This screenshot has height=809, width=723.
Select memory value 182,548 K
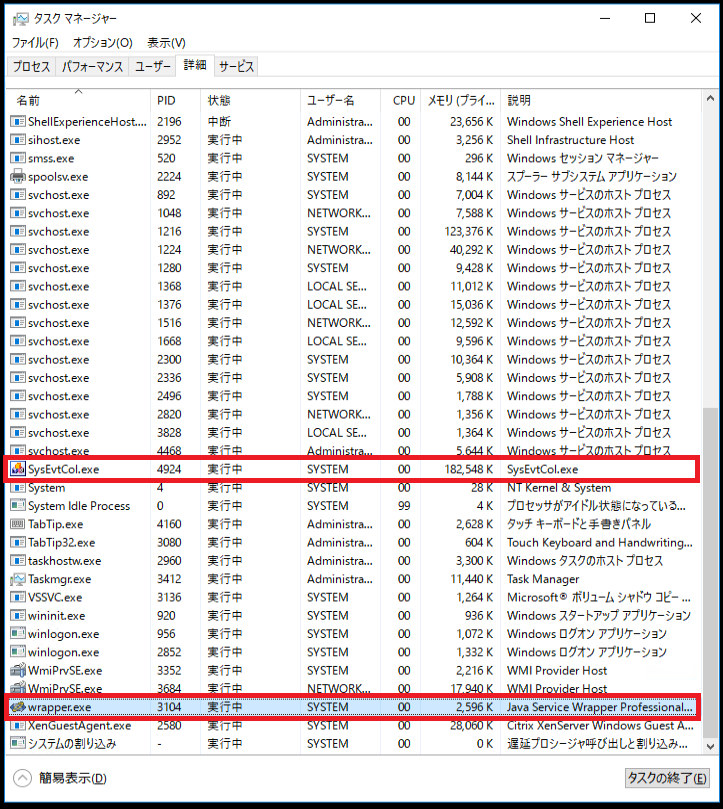(x=469, y=470)
